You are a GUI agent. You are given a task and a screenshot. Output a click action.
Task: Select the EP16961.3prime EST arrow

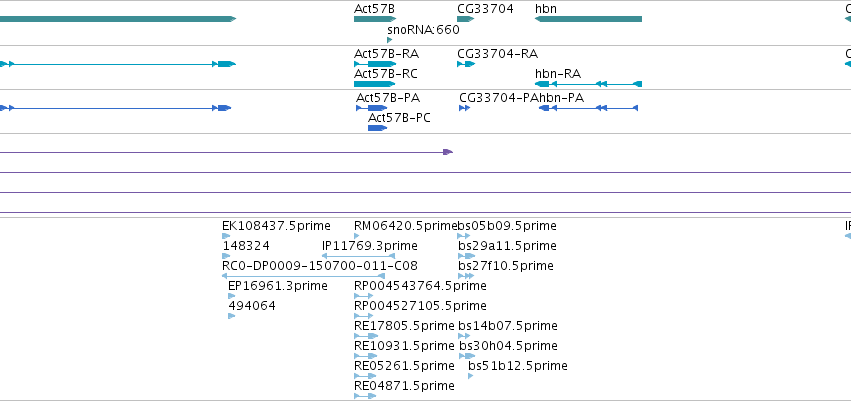[232, 296]
